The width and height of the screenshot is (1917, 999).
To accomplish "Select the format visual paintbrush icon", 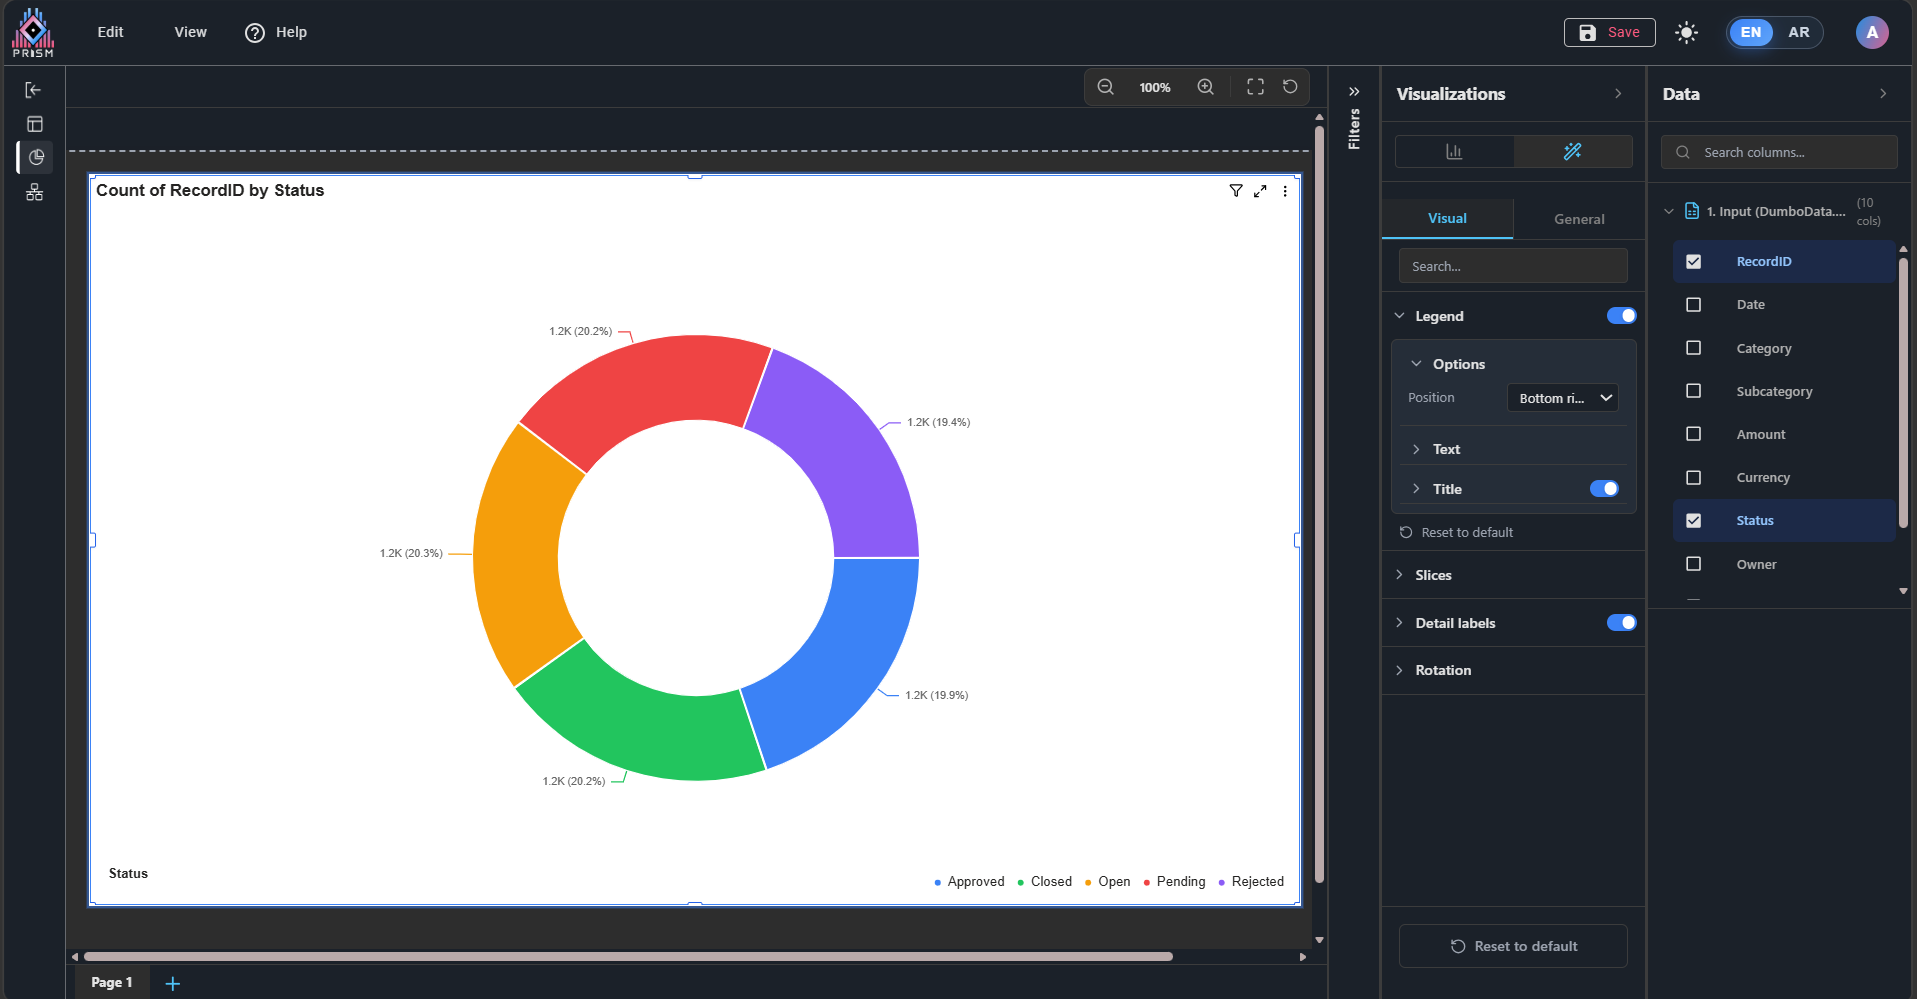I will click(1572, 152).
